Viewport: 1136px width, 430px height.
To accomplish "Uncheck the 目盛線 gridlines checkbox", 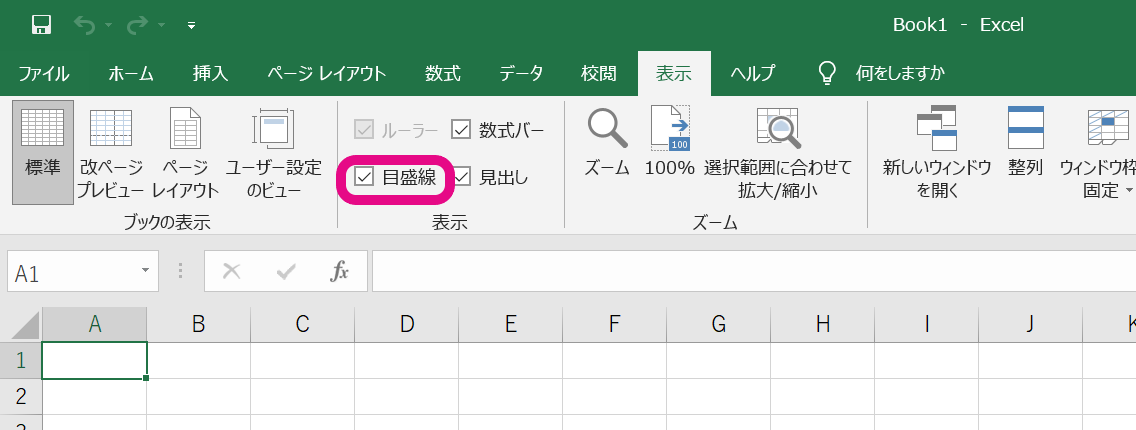I will [x=365, y=178].
